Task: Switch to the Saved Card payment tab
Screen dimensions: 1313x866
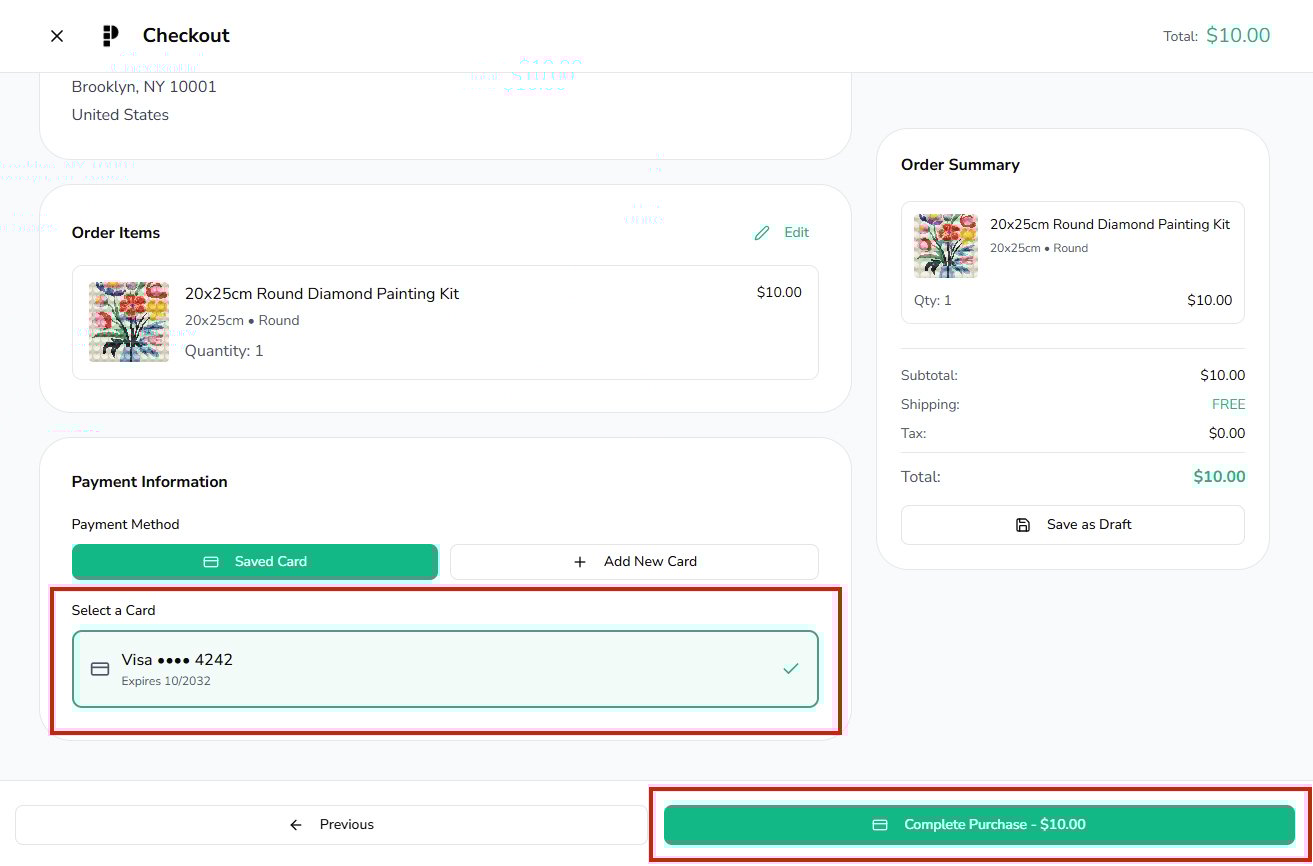Action: (x=255, y=562)
